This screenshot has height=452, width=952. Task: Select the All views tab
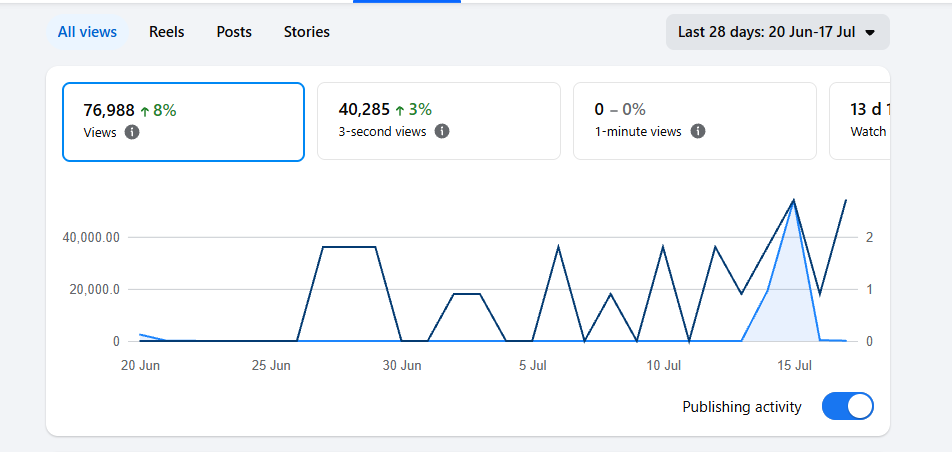pyautogui.click(x=87, y=32)
